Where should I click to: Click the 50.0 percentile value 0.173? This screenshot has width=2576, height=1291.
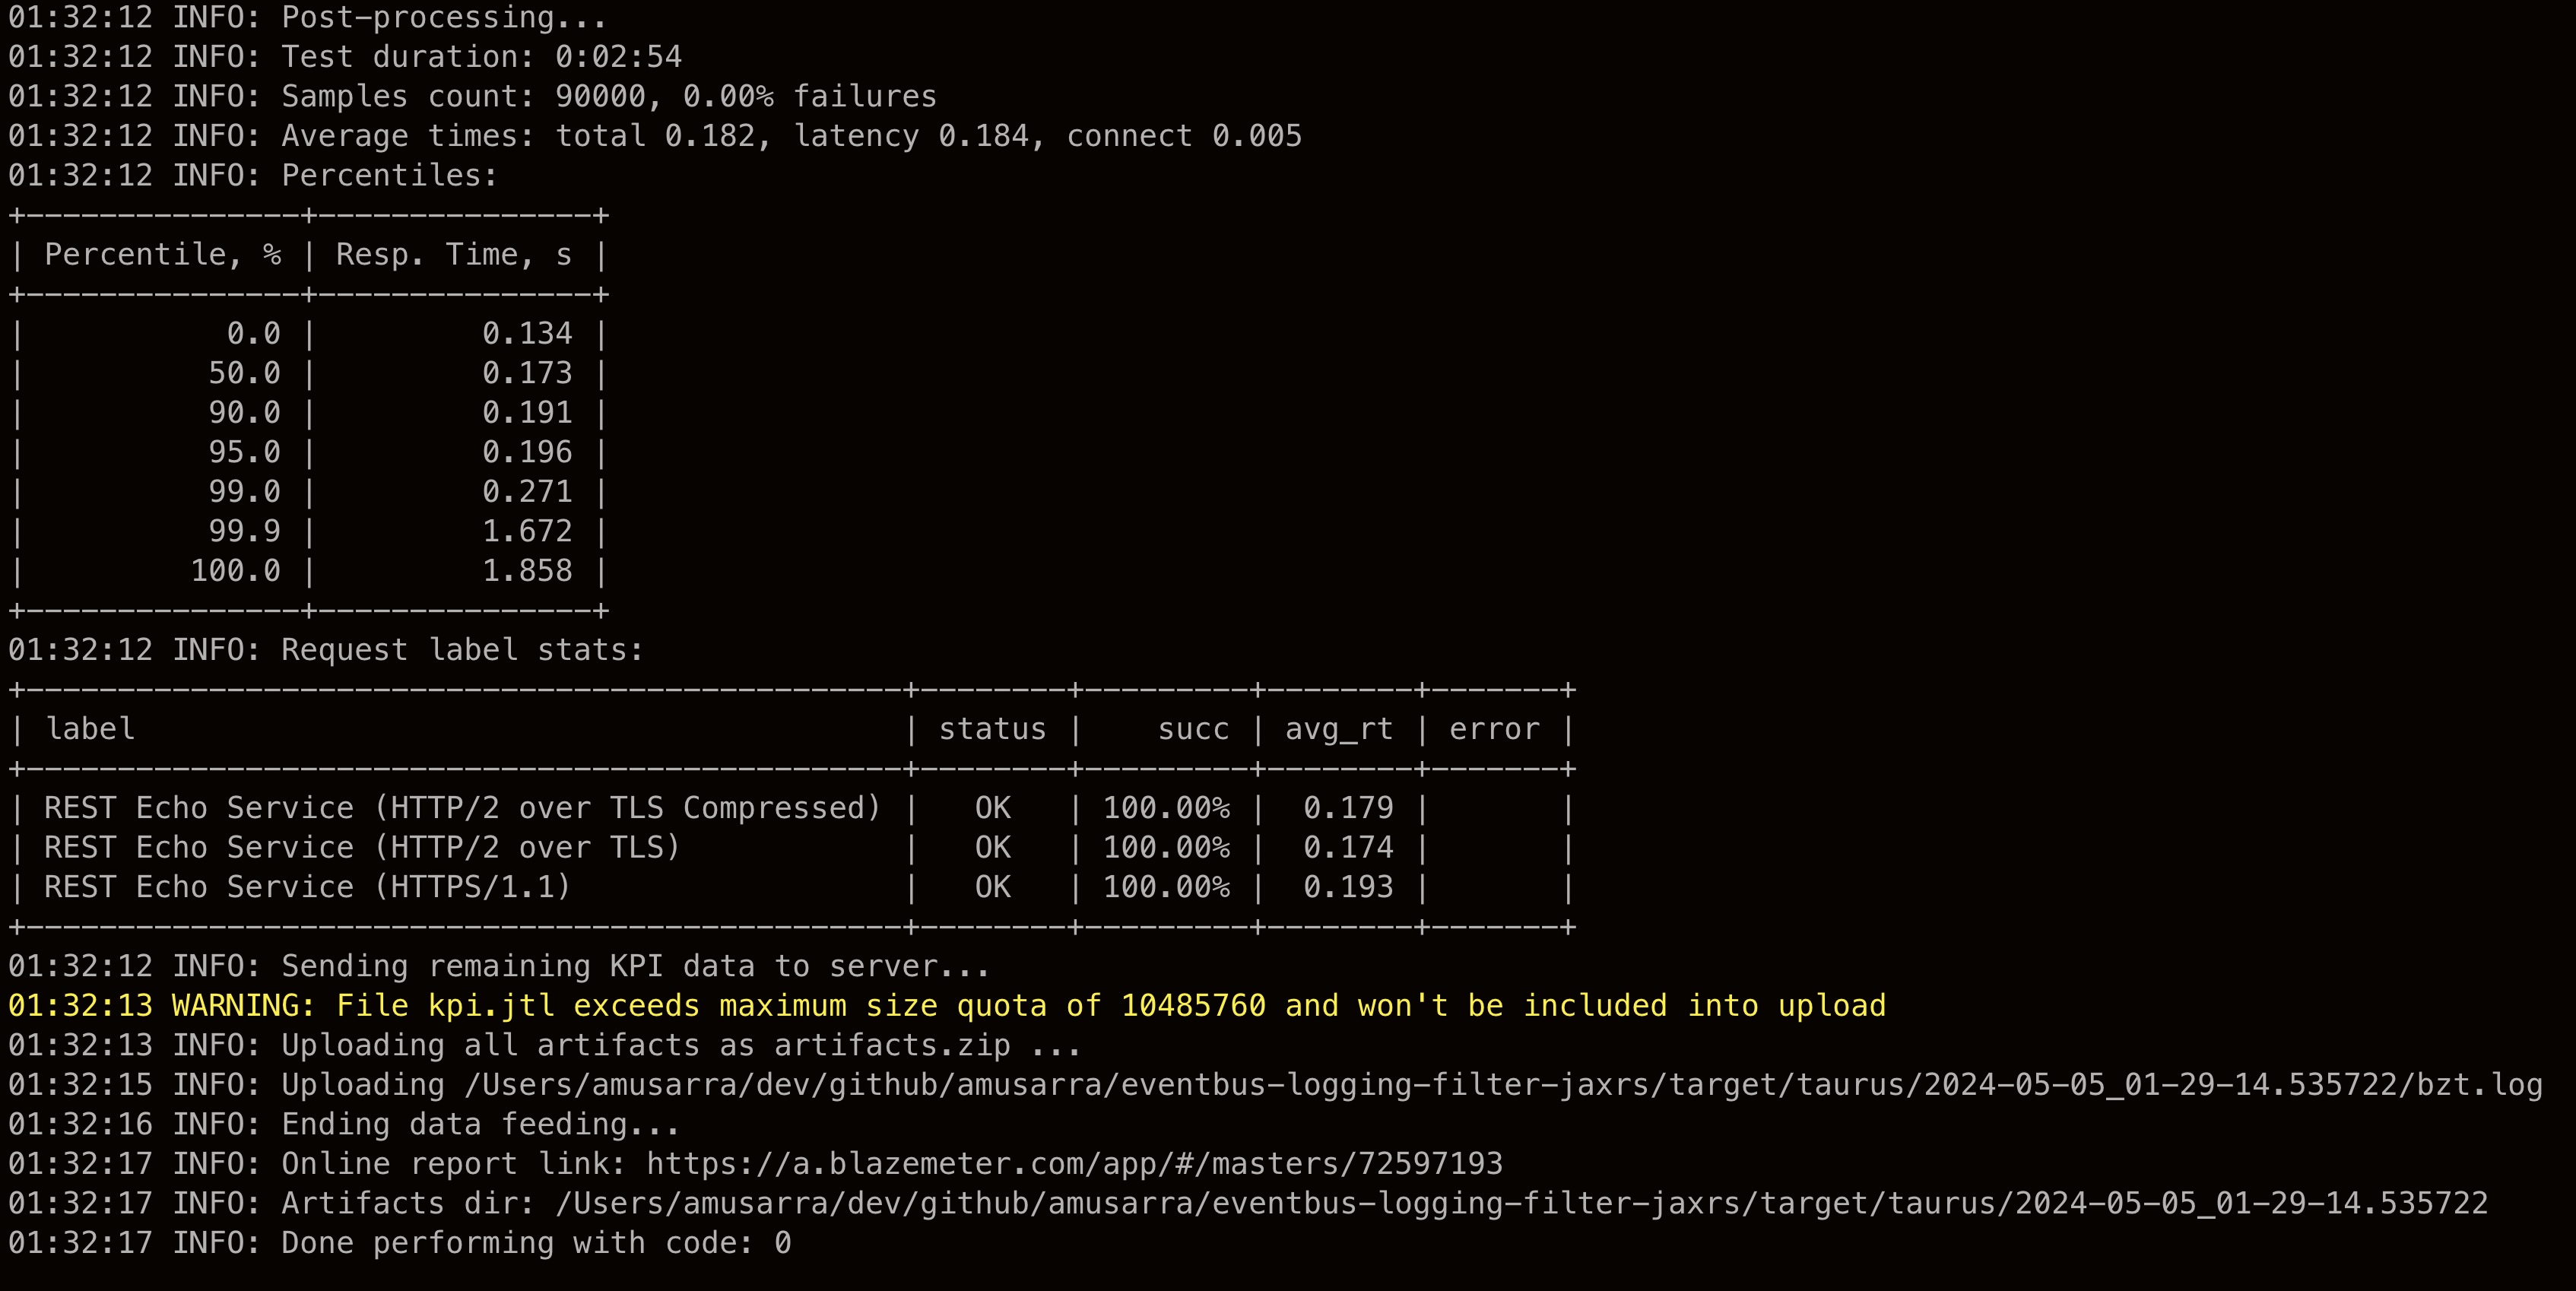coord(527,373)
